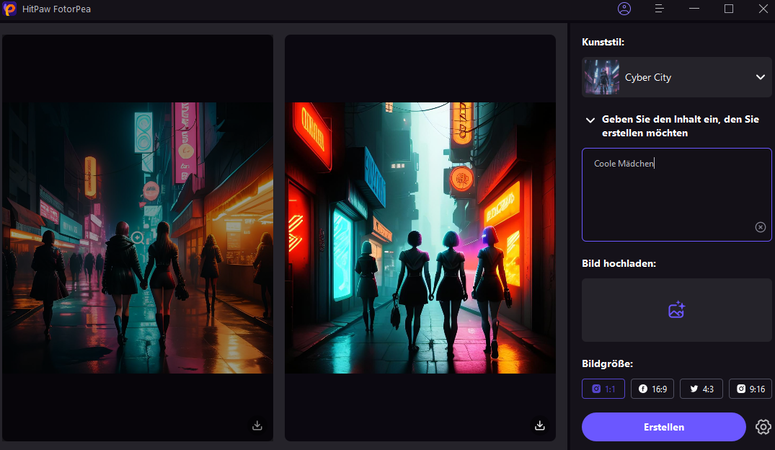Screen dimensions: 775x450
Task: Select the right neon alley image
Action: (420, 238)
